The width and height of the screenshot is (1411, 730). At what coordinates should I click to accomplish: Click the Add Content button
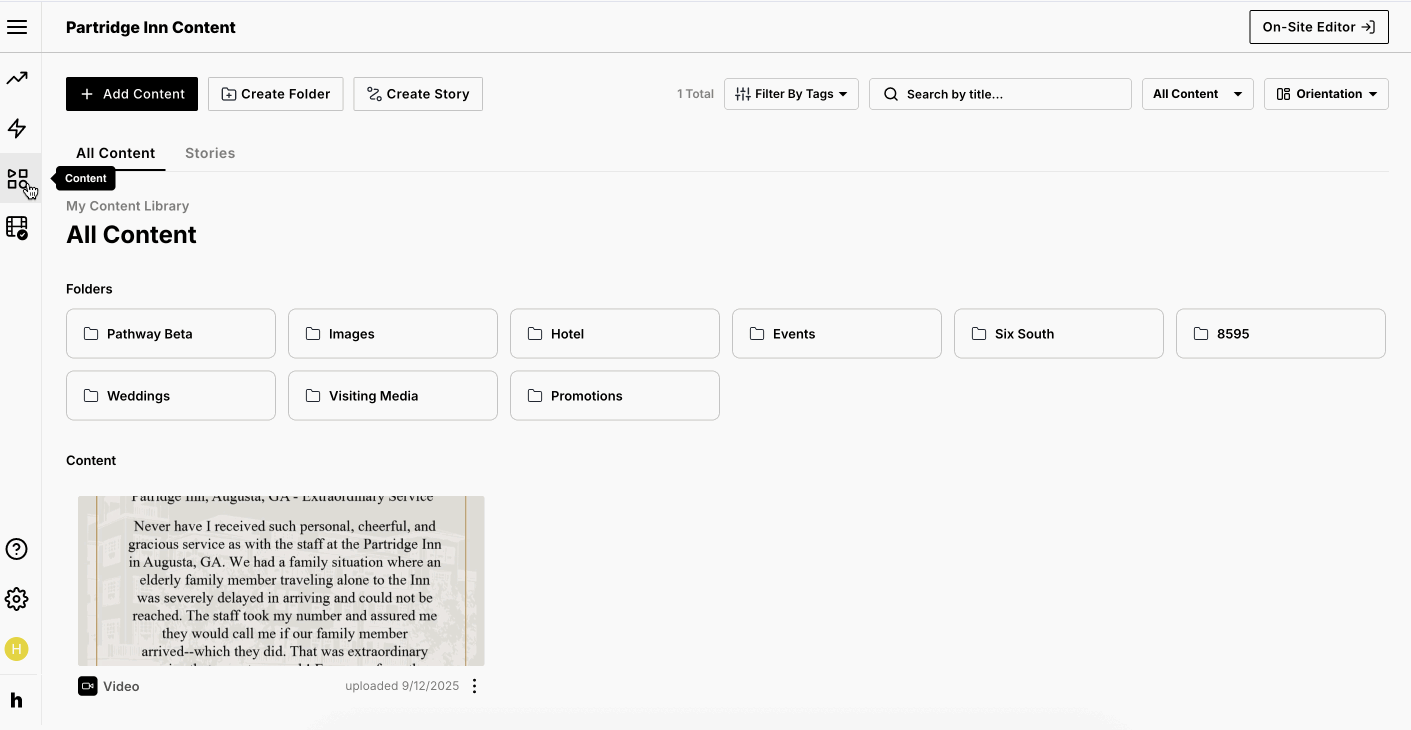point(131,93)
